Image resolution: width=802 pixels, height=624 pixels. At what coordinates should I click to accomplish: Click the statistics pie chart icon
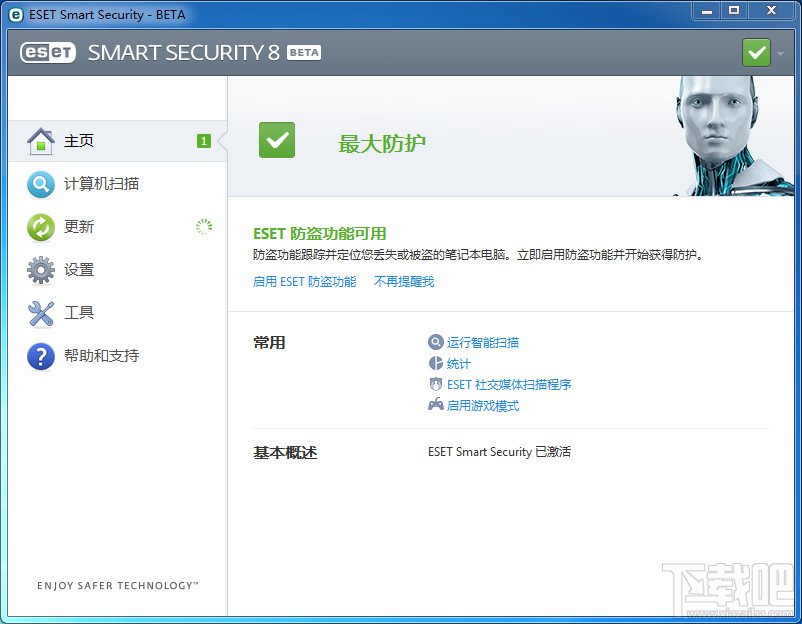(435, 363)
